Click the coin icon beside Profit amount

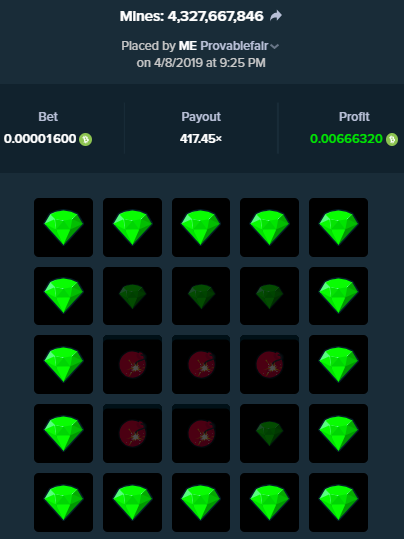[392, 140]
